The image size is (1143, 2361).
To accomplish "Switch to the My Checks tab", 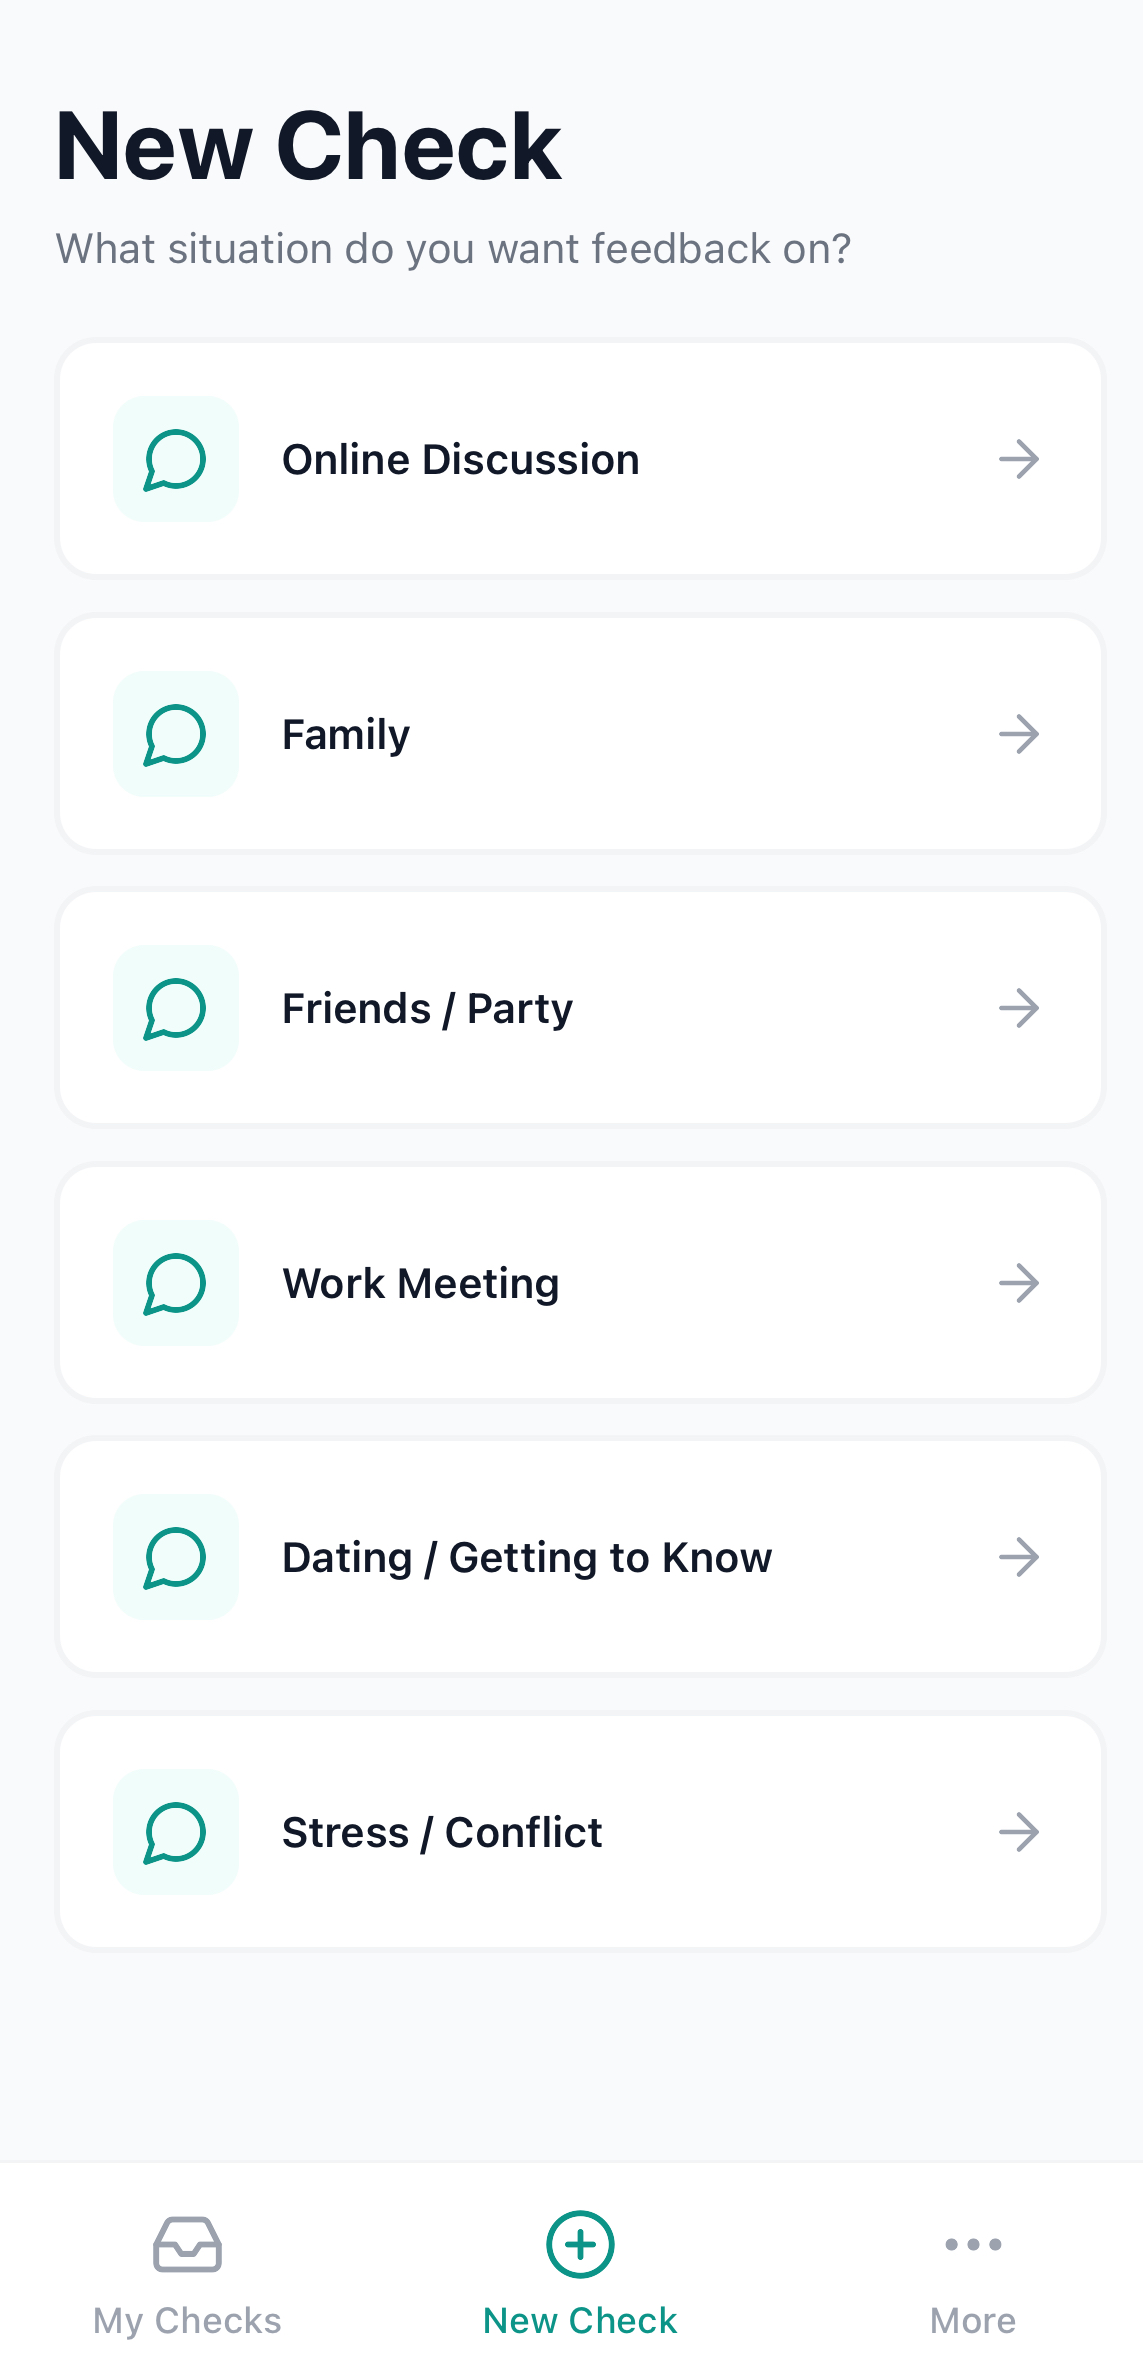I will coord(187,2320).
